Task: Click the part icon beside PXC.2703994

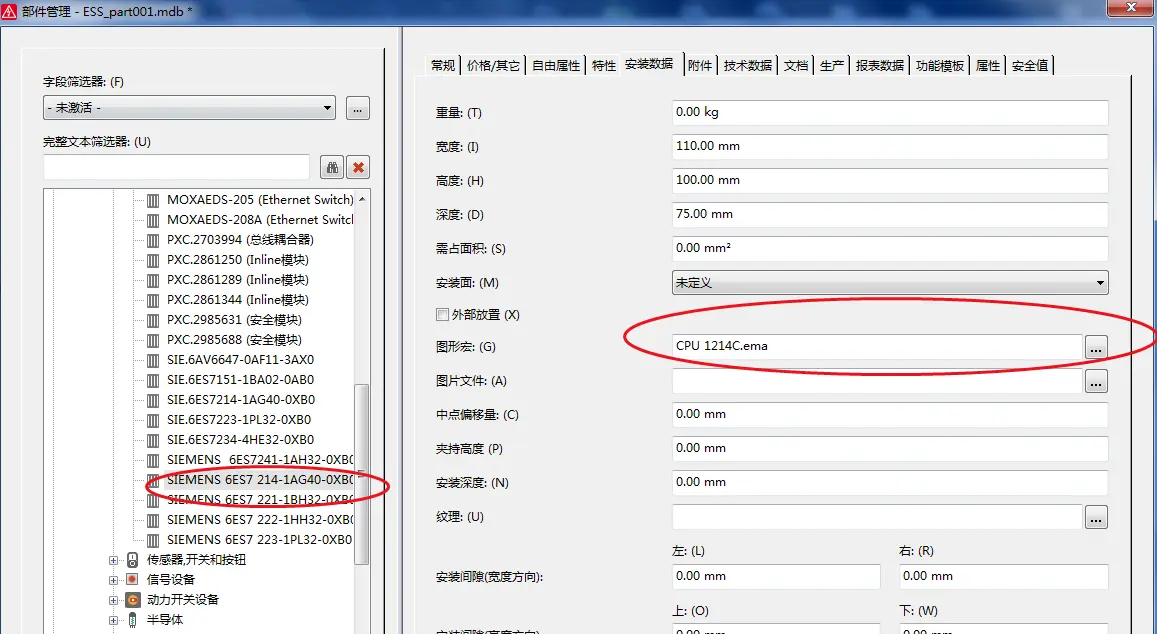Action: coord(153,240)
